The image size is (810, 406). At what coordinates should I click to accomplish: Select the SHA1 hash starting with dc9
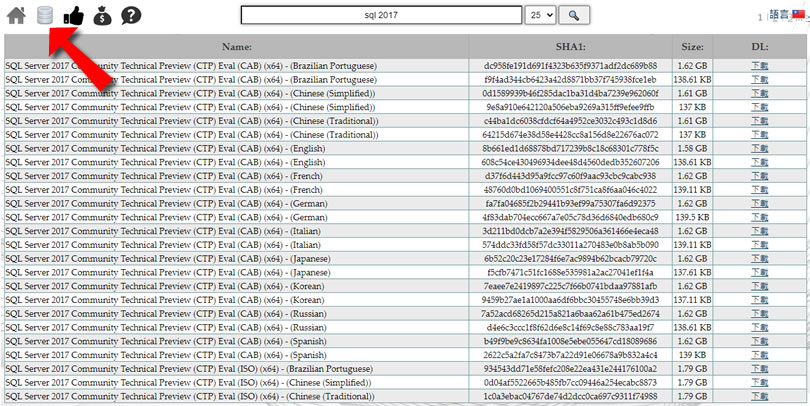point(570,66)
